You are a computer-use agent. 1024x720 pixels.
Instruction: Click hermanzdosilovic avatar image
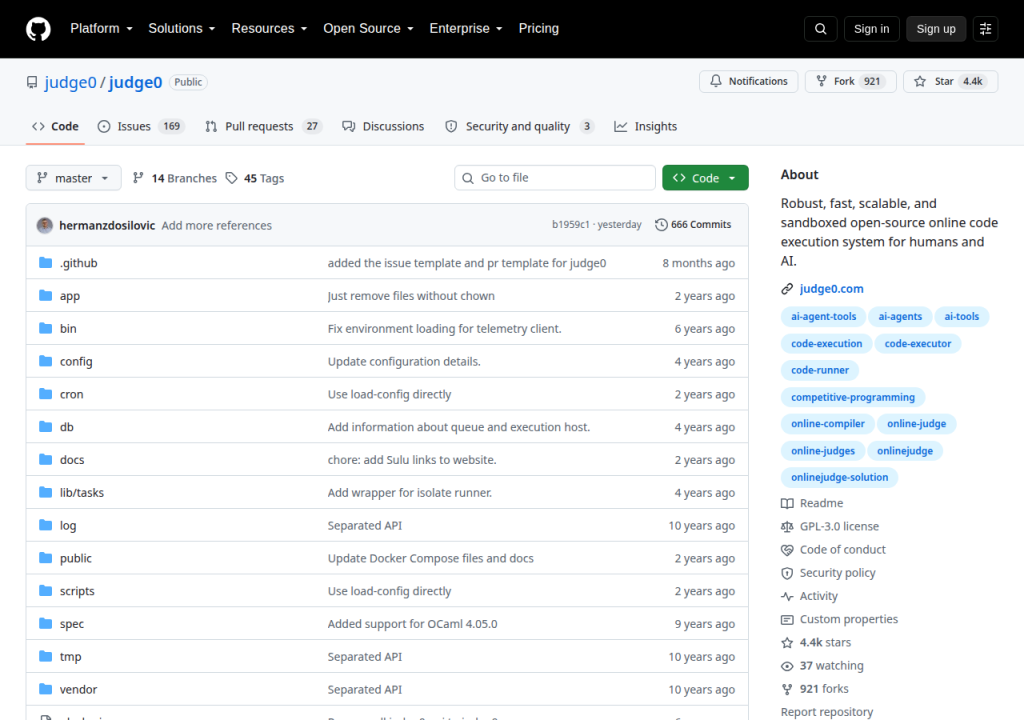(x=44, y=225)
